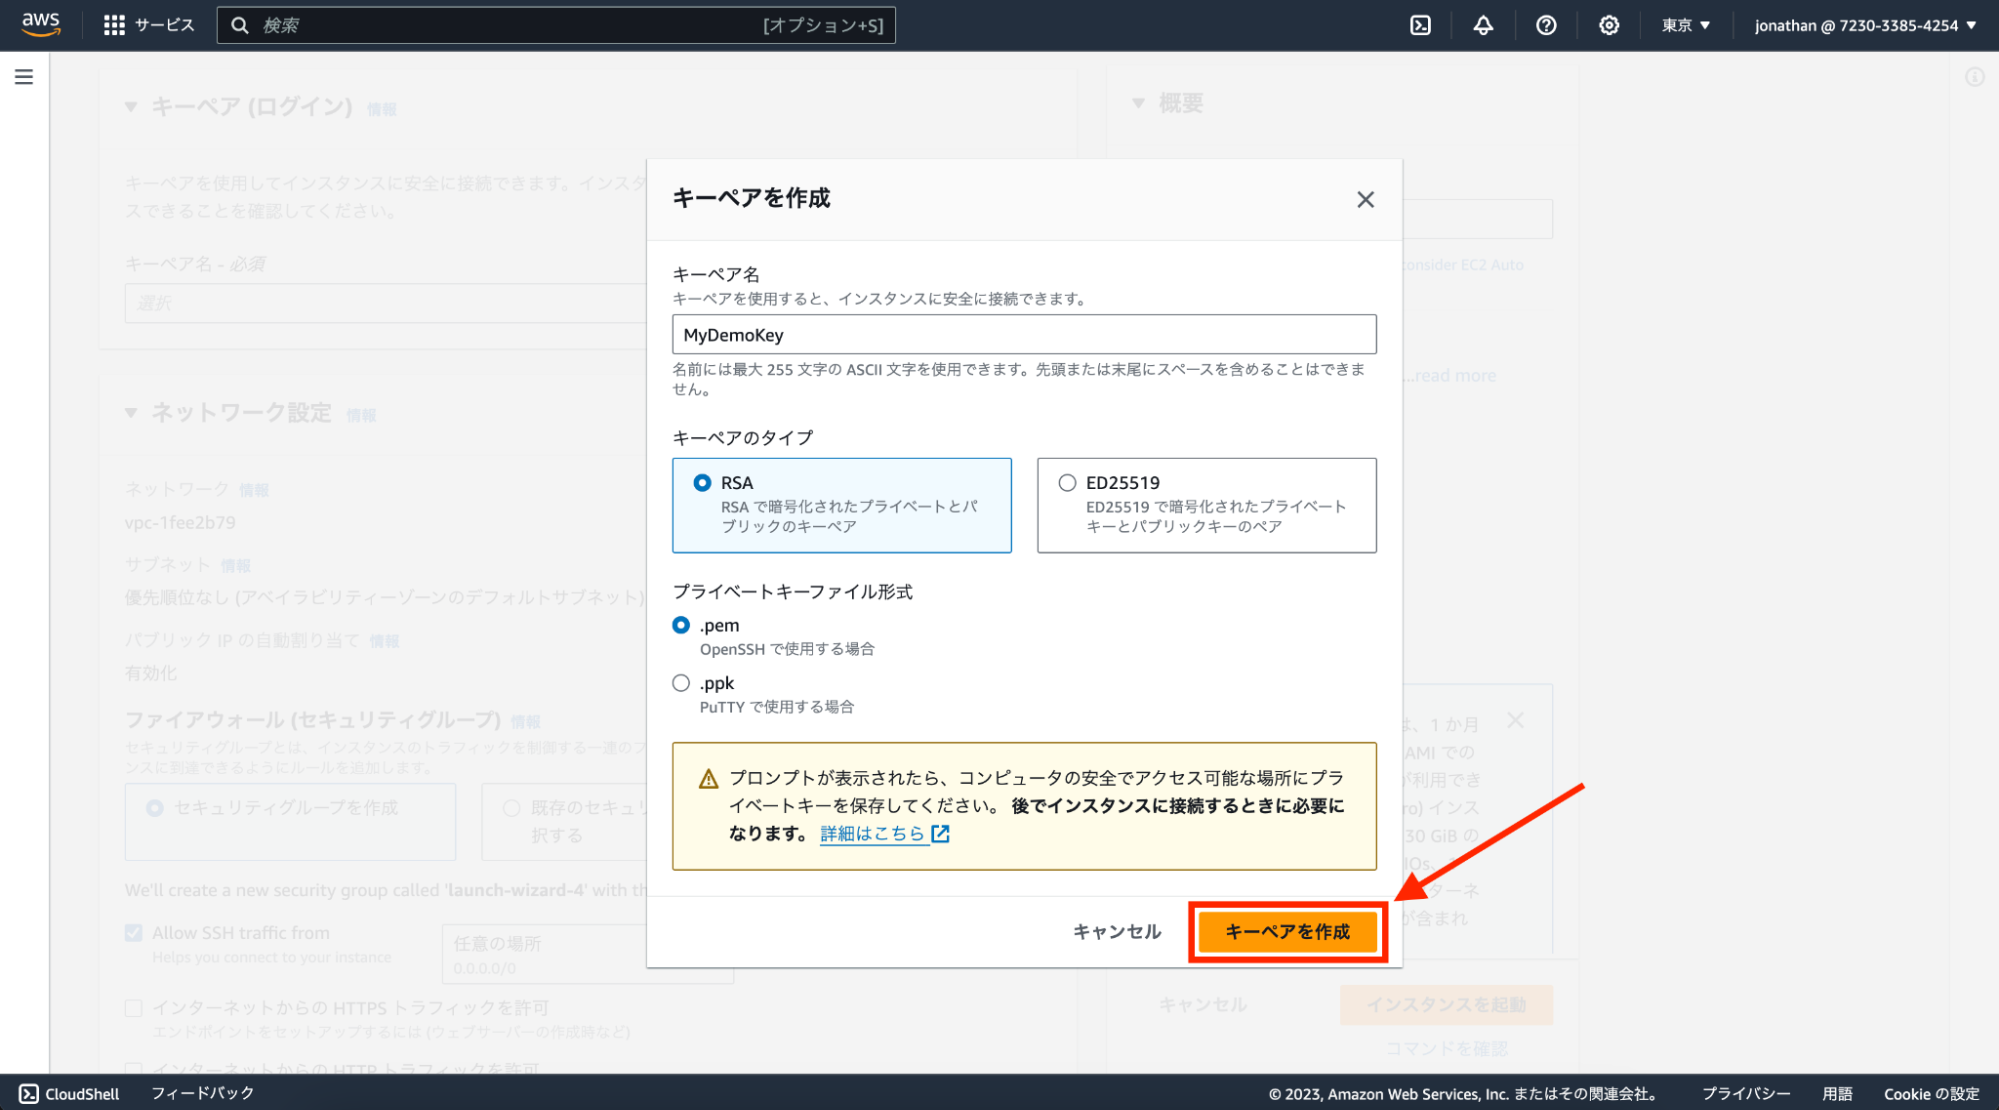This screenshot has height=1110, width=1999.
Task: Click the キーペアを作成 orange button
Action: (x=1287, y=931)
